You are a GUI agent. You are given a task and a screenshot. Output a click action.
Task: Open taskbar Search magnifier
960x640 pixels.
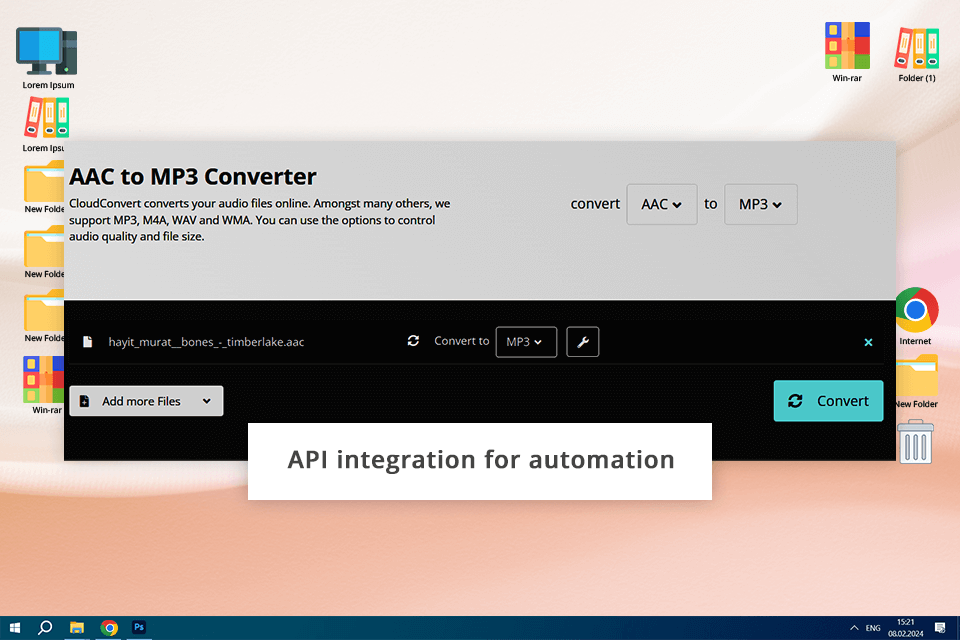pos(45,628)
